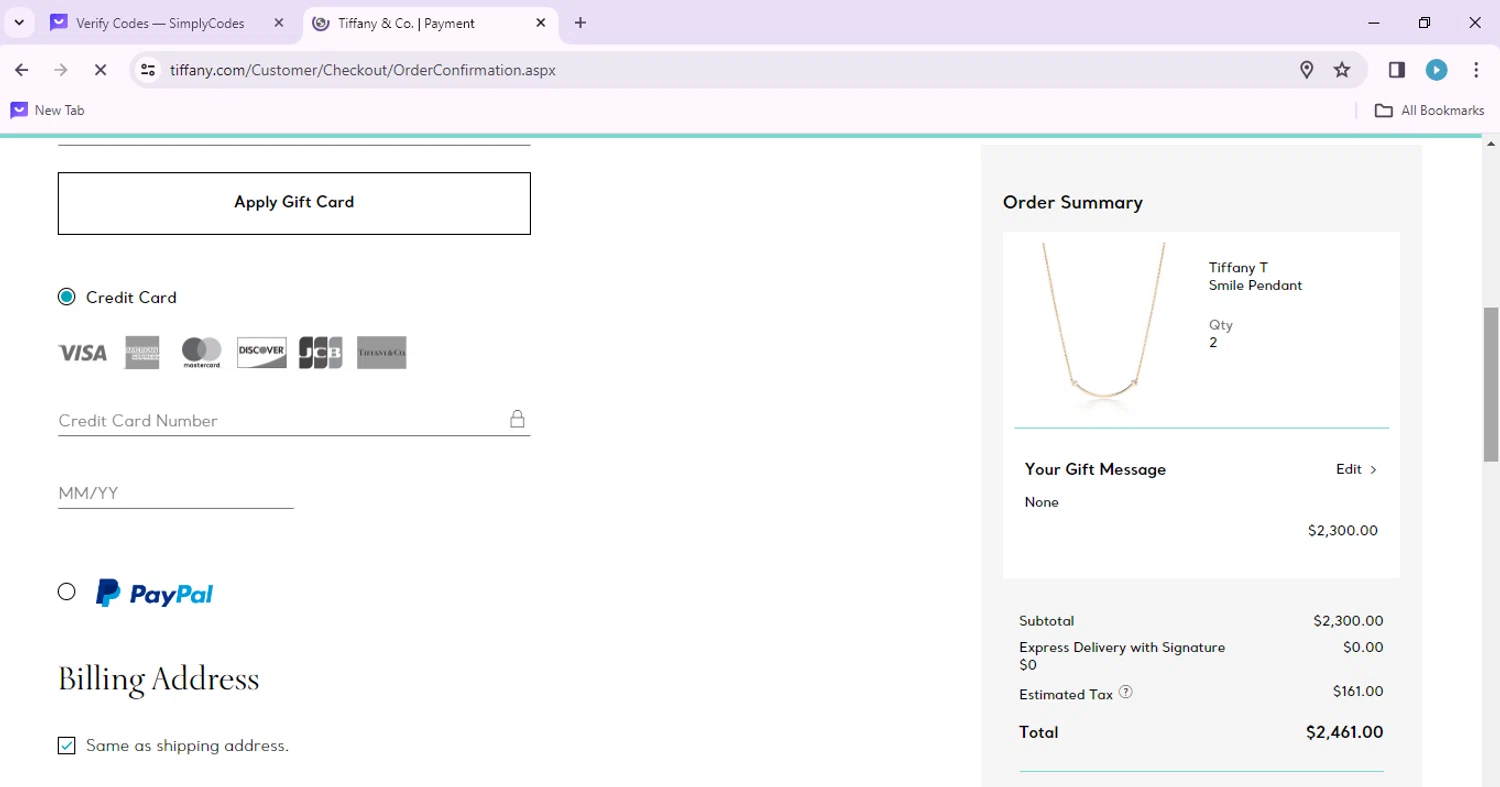This screenshot has width=1500, height=787.
Task: Select the PayPal payment option
Action: [x=67, y=592]
